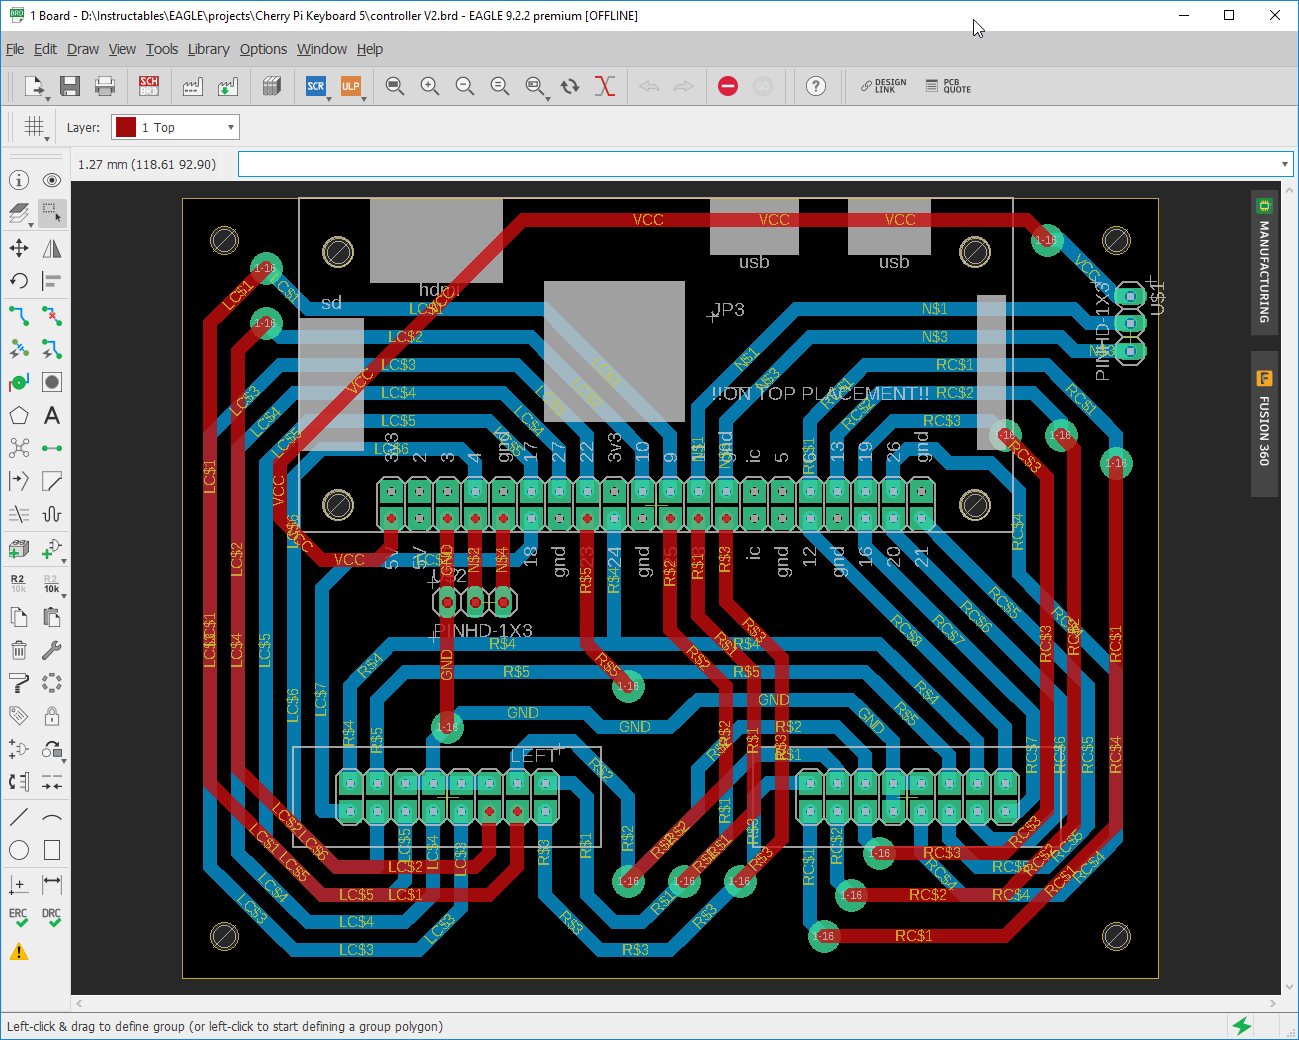Open the Help question mark
The width and height of the screenshot is (1299, 1040).
click(816, 86)
